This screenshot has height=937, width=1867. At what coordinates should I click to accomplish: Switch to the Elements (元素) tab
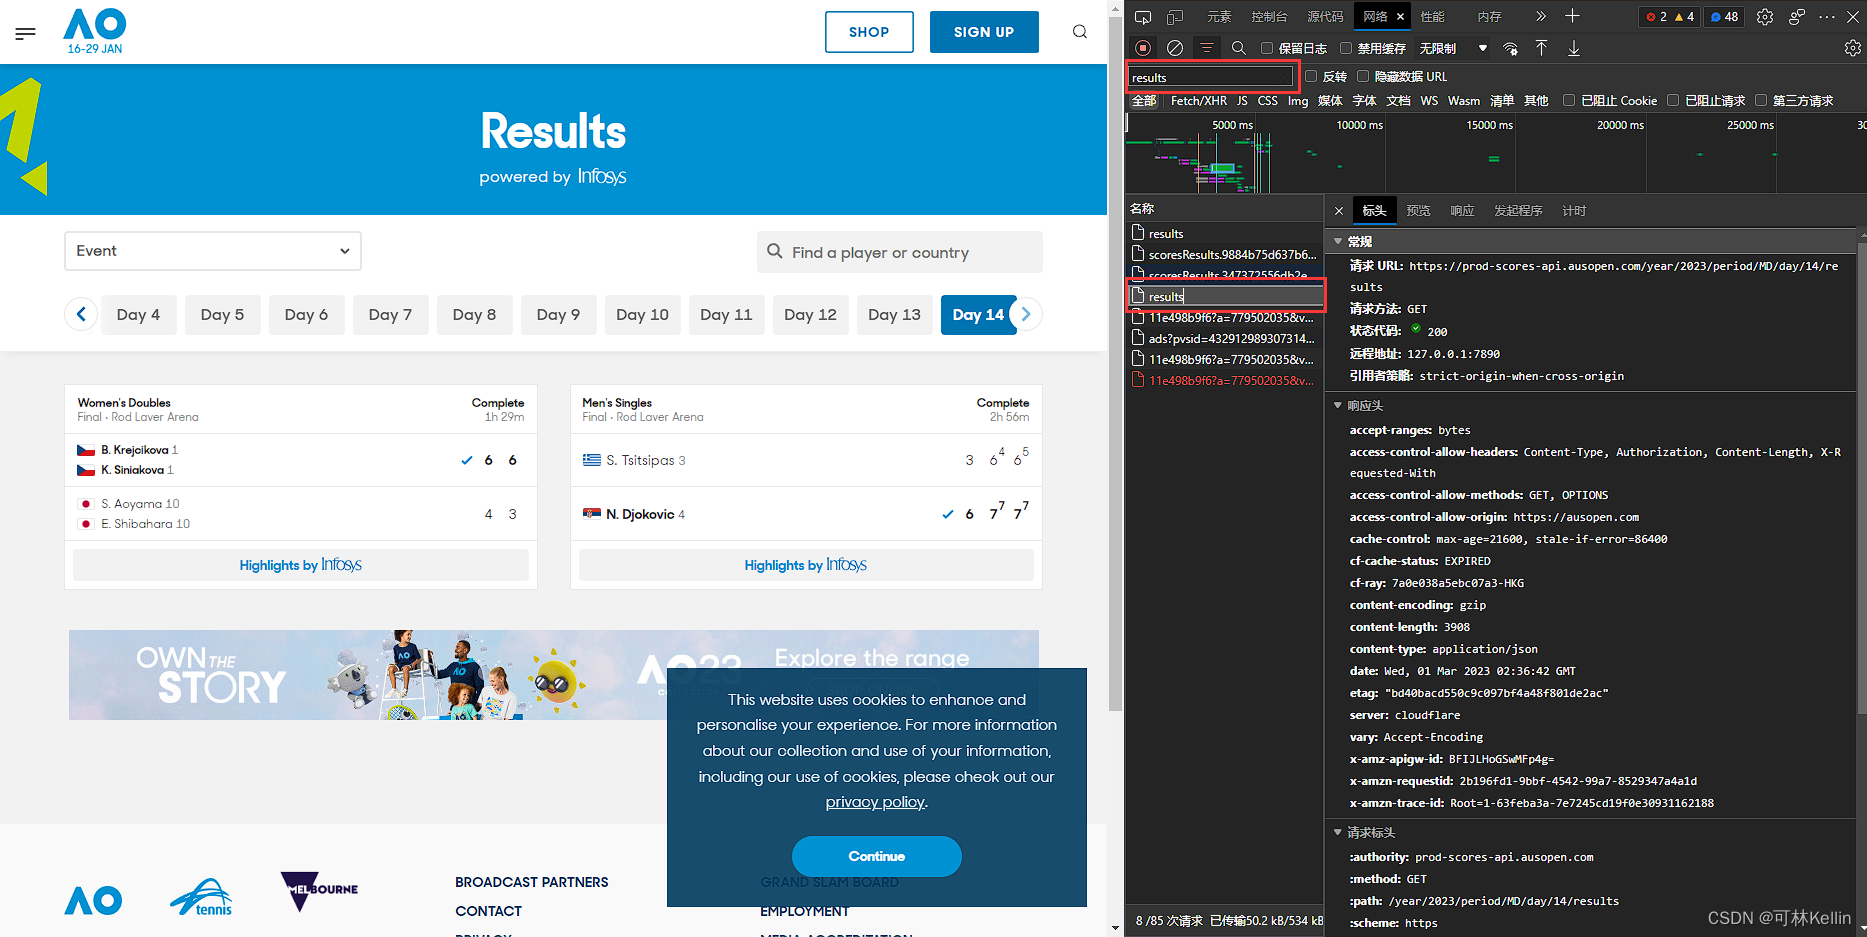pos(1219,17)
